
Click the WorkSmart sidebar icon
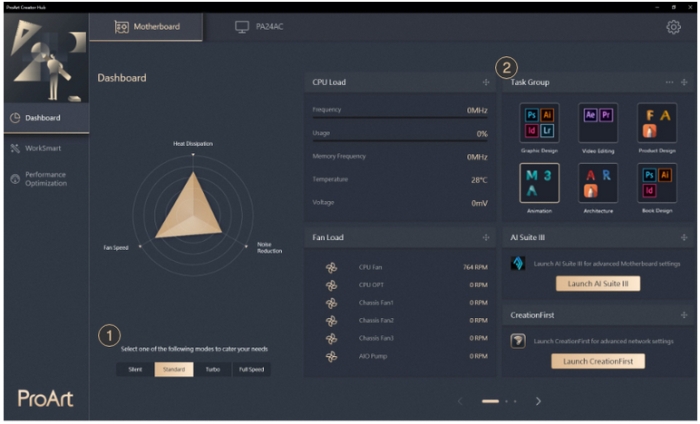pos(15,148)
